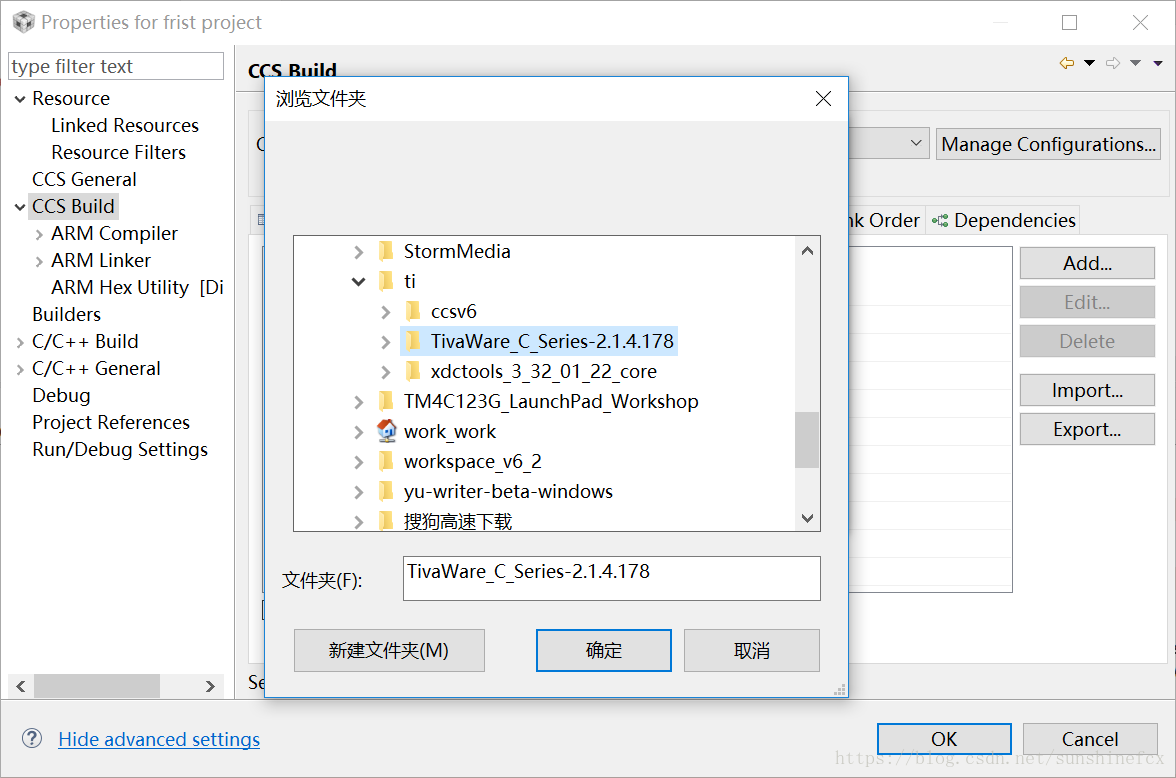Expand the ccsv6 folder
The height and width of the screenshot is (778, 1176).
point(386,311)
